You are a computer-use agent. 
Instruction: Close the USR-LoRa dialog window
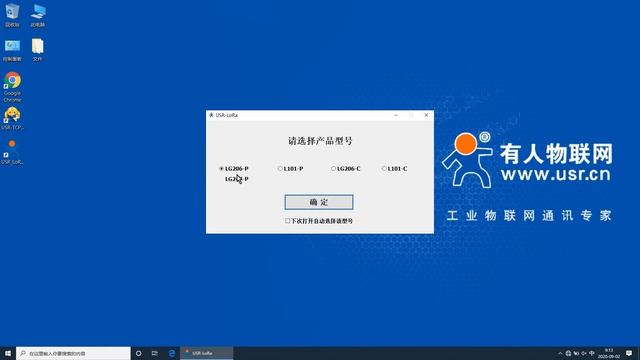(426, 115)
